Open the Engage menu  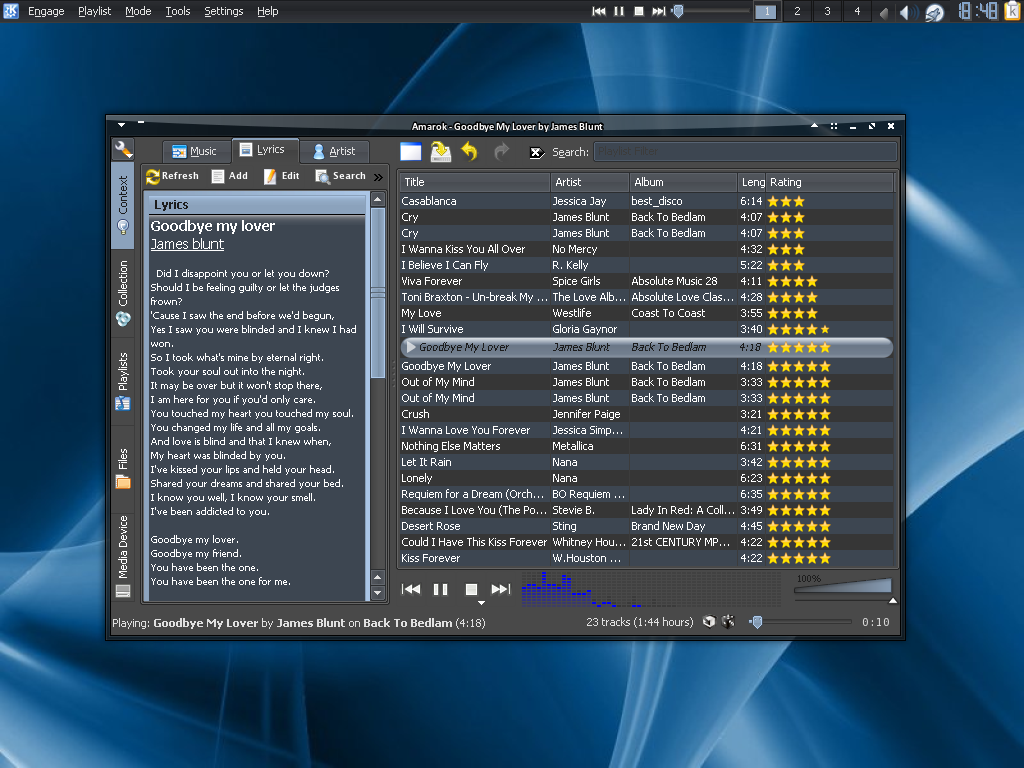tap(46, 11)
